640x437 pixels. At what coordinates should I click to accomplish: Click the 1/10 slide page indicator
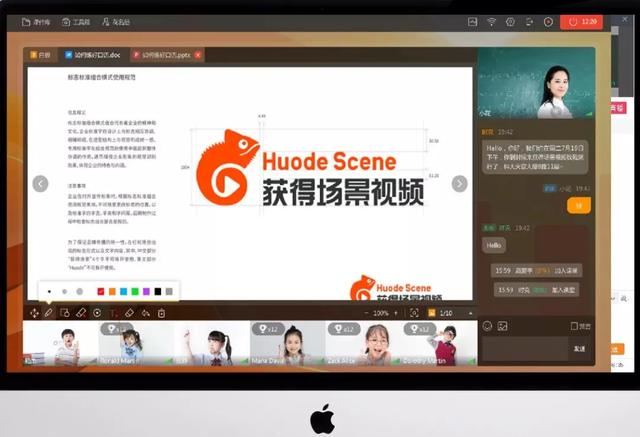point(446,313)
